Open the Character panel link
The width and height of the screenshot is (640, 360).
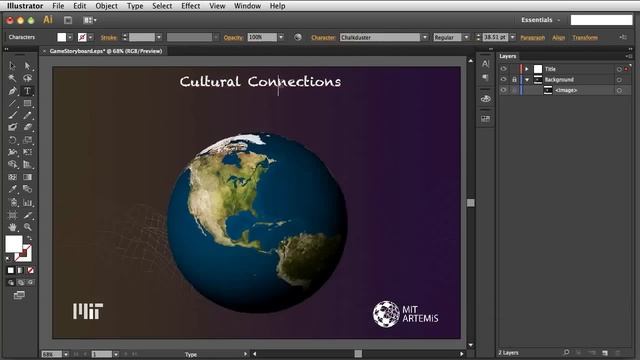tap(323, 37)
